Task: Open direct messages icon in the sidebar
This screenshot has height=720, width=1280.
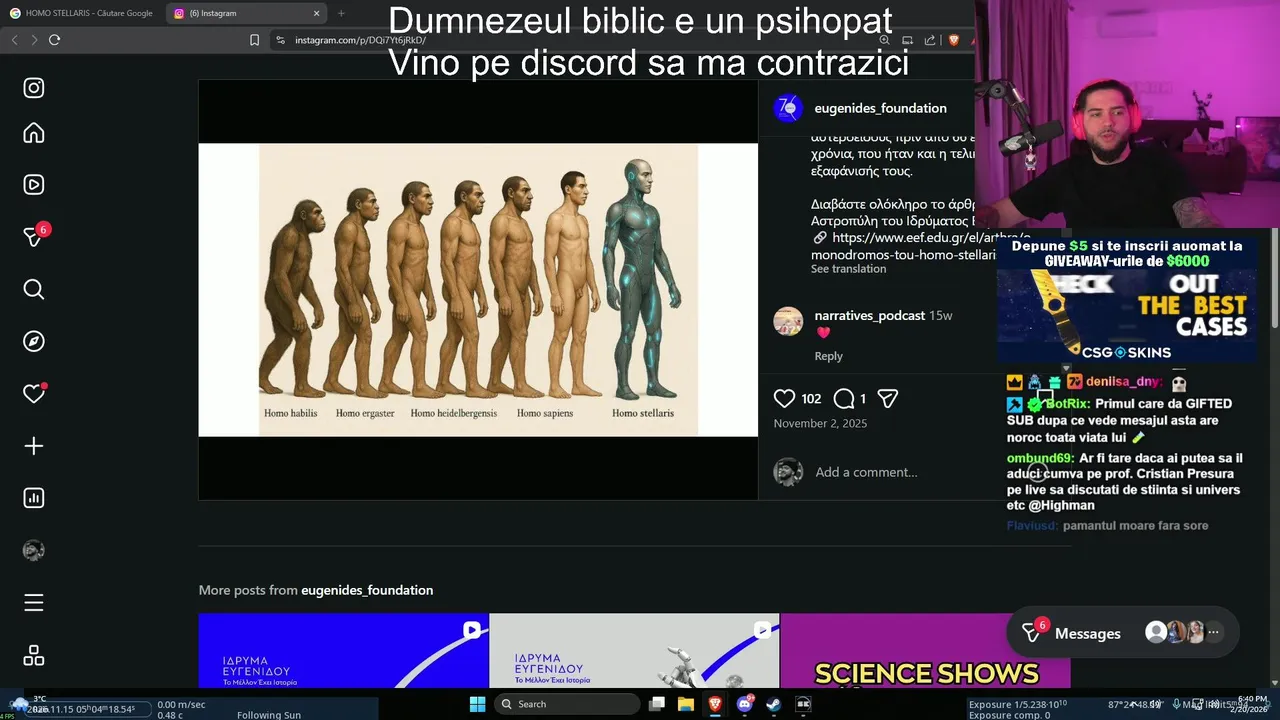Action: click(34, 236)
